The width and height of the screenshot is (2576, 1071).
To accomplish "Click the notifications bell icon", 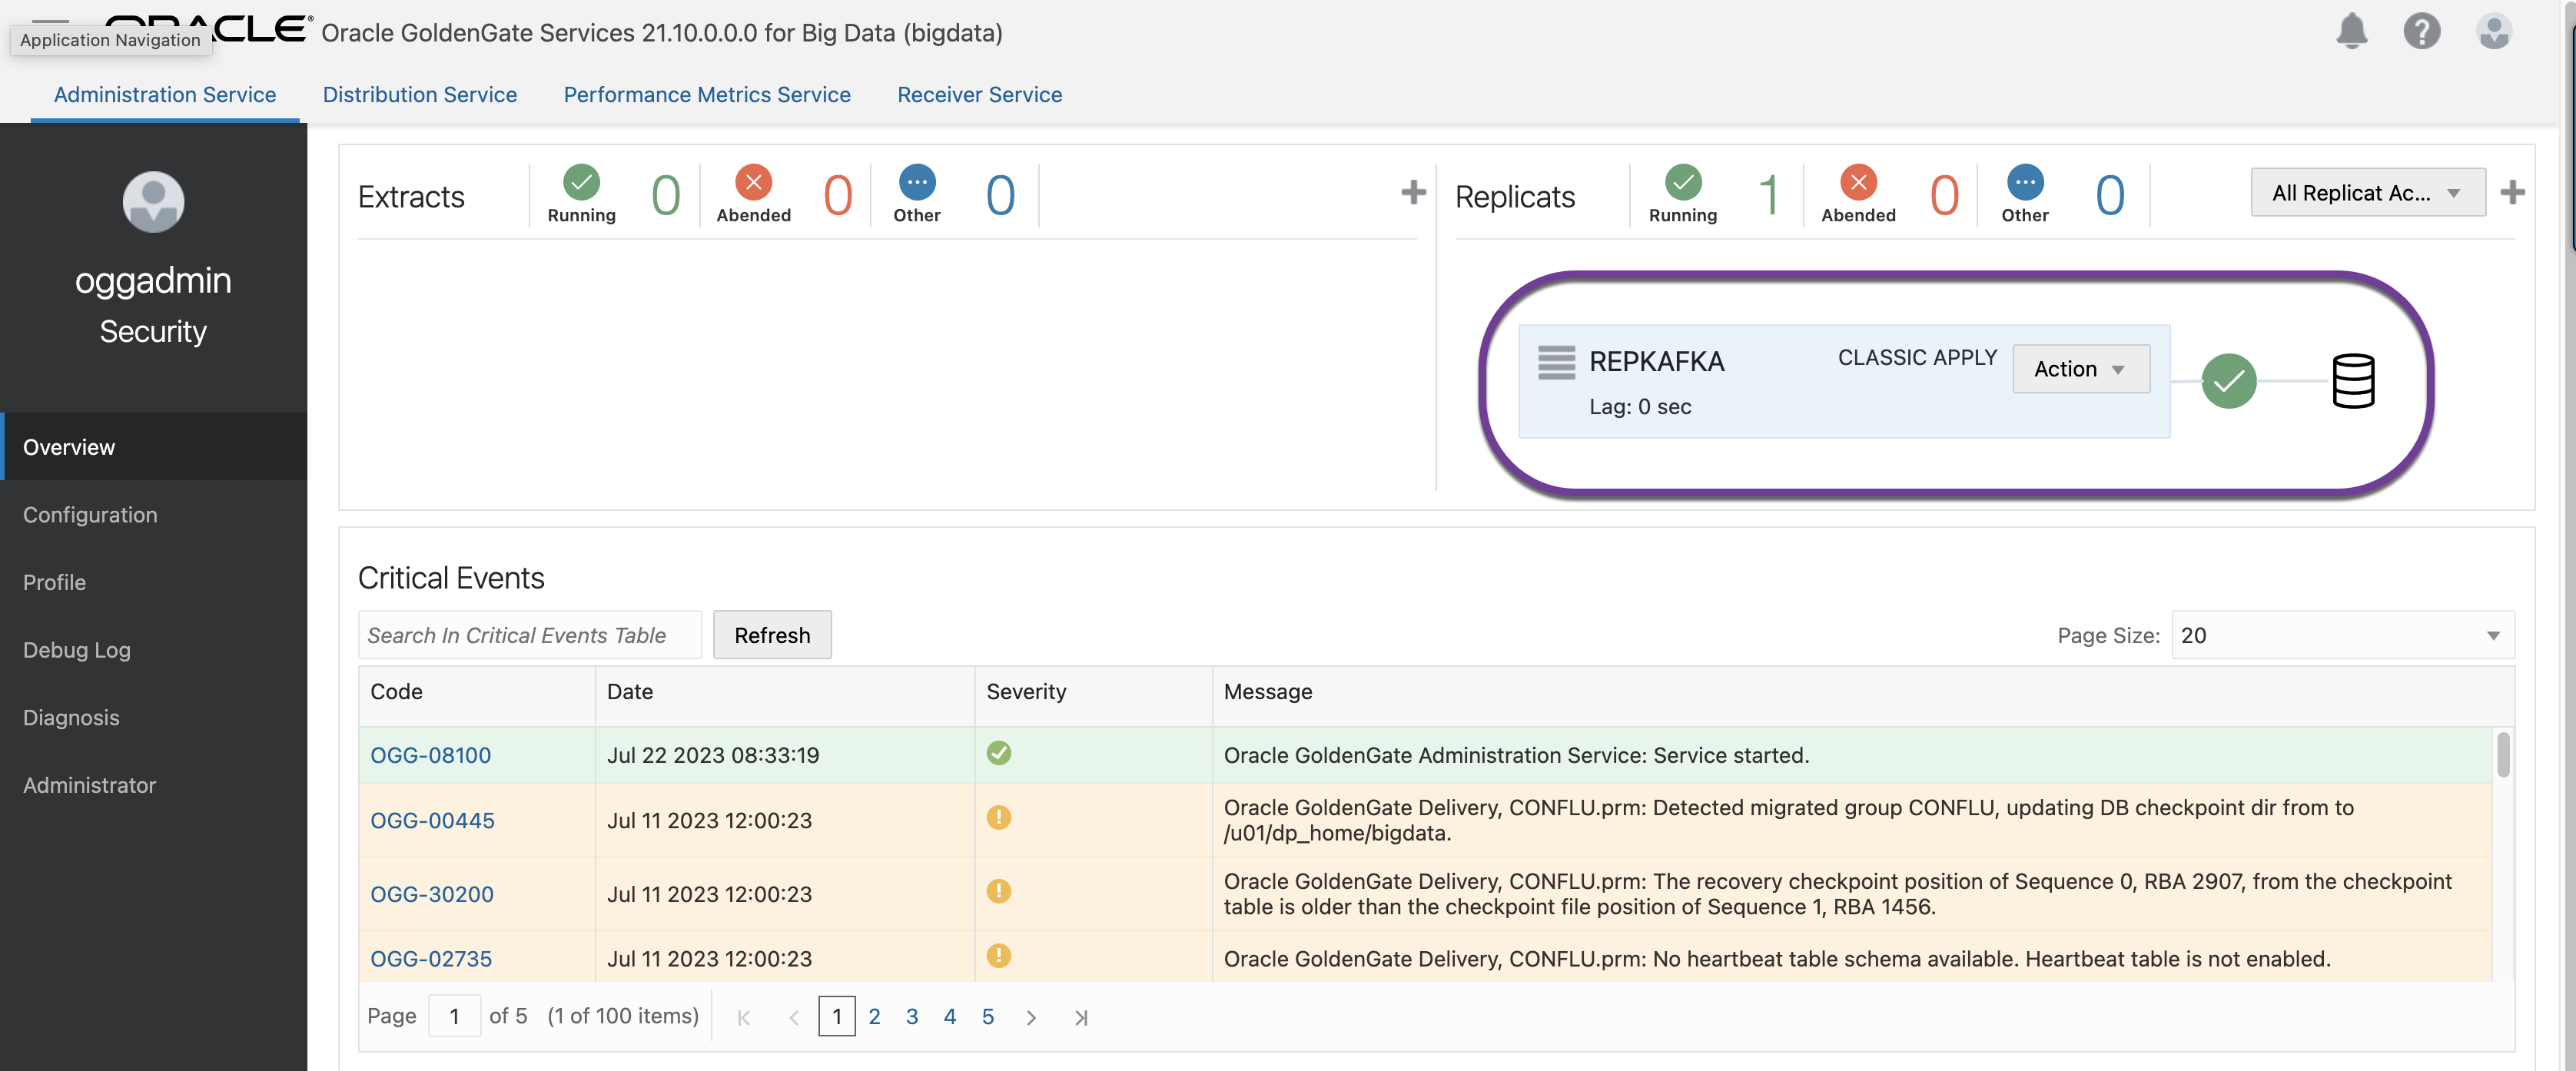I will click(2351, 31).
